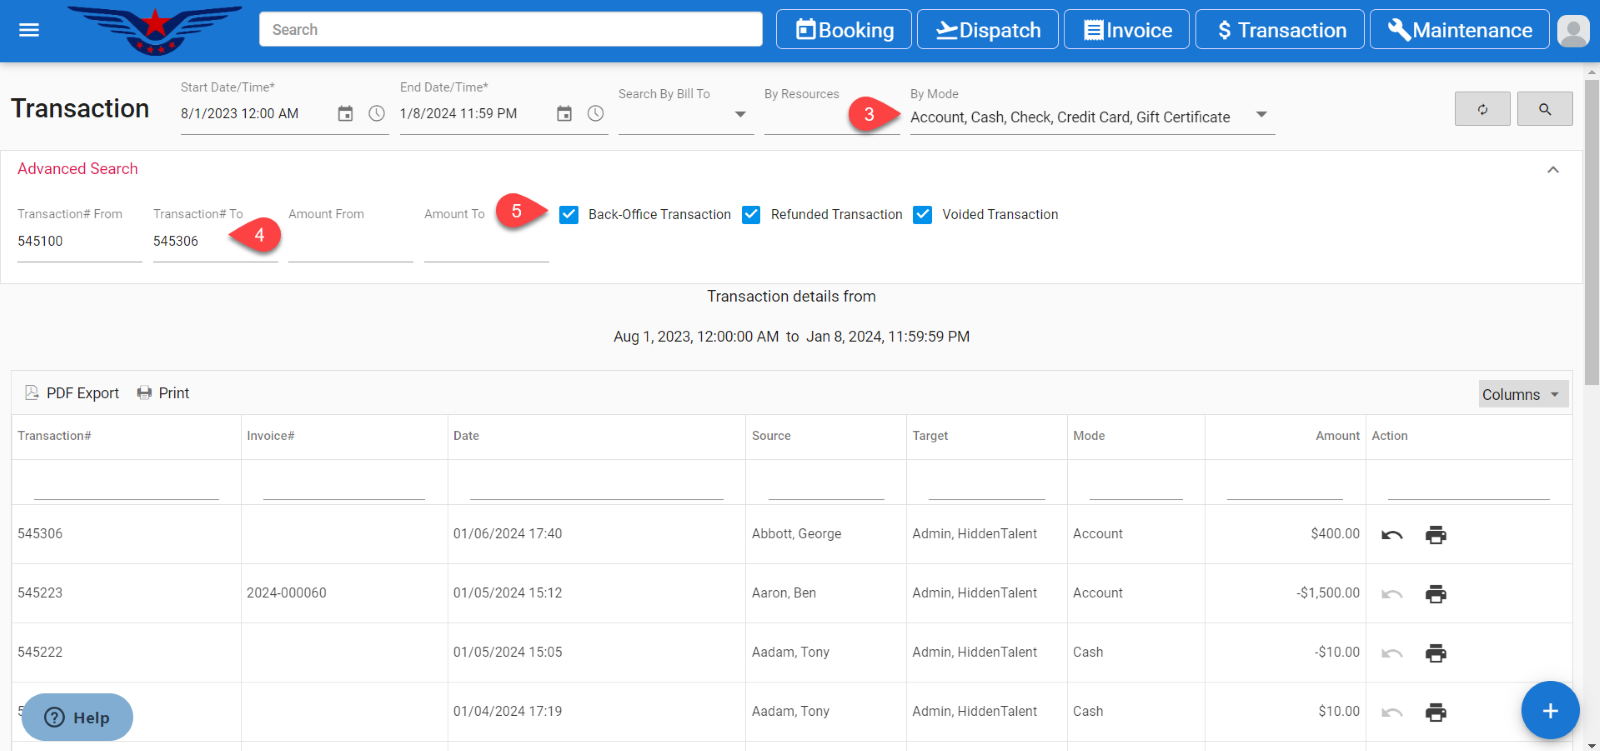The height and width of the screenshot is (751, 1600).
Task: Open the End Date clock time picker
Action: [x=595, y=114]
